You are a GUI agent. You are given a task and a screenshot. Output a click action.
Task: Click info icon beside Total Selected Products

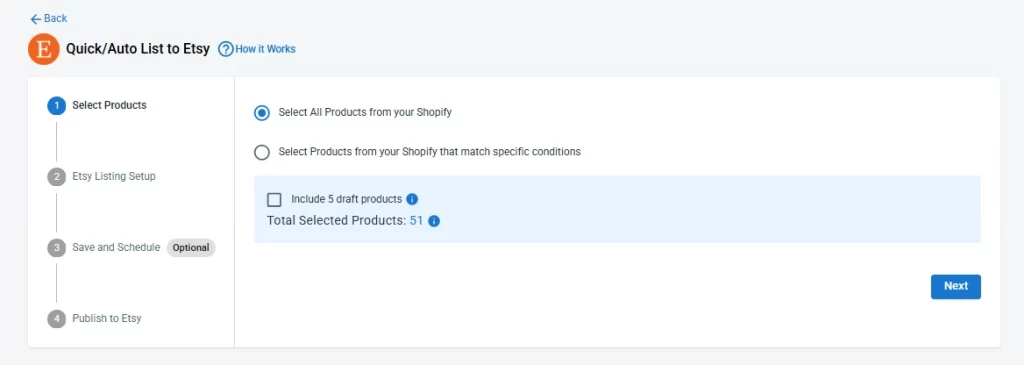434,221
